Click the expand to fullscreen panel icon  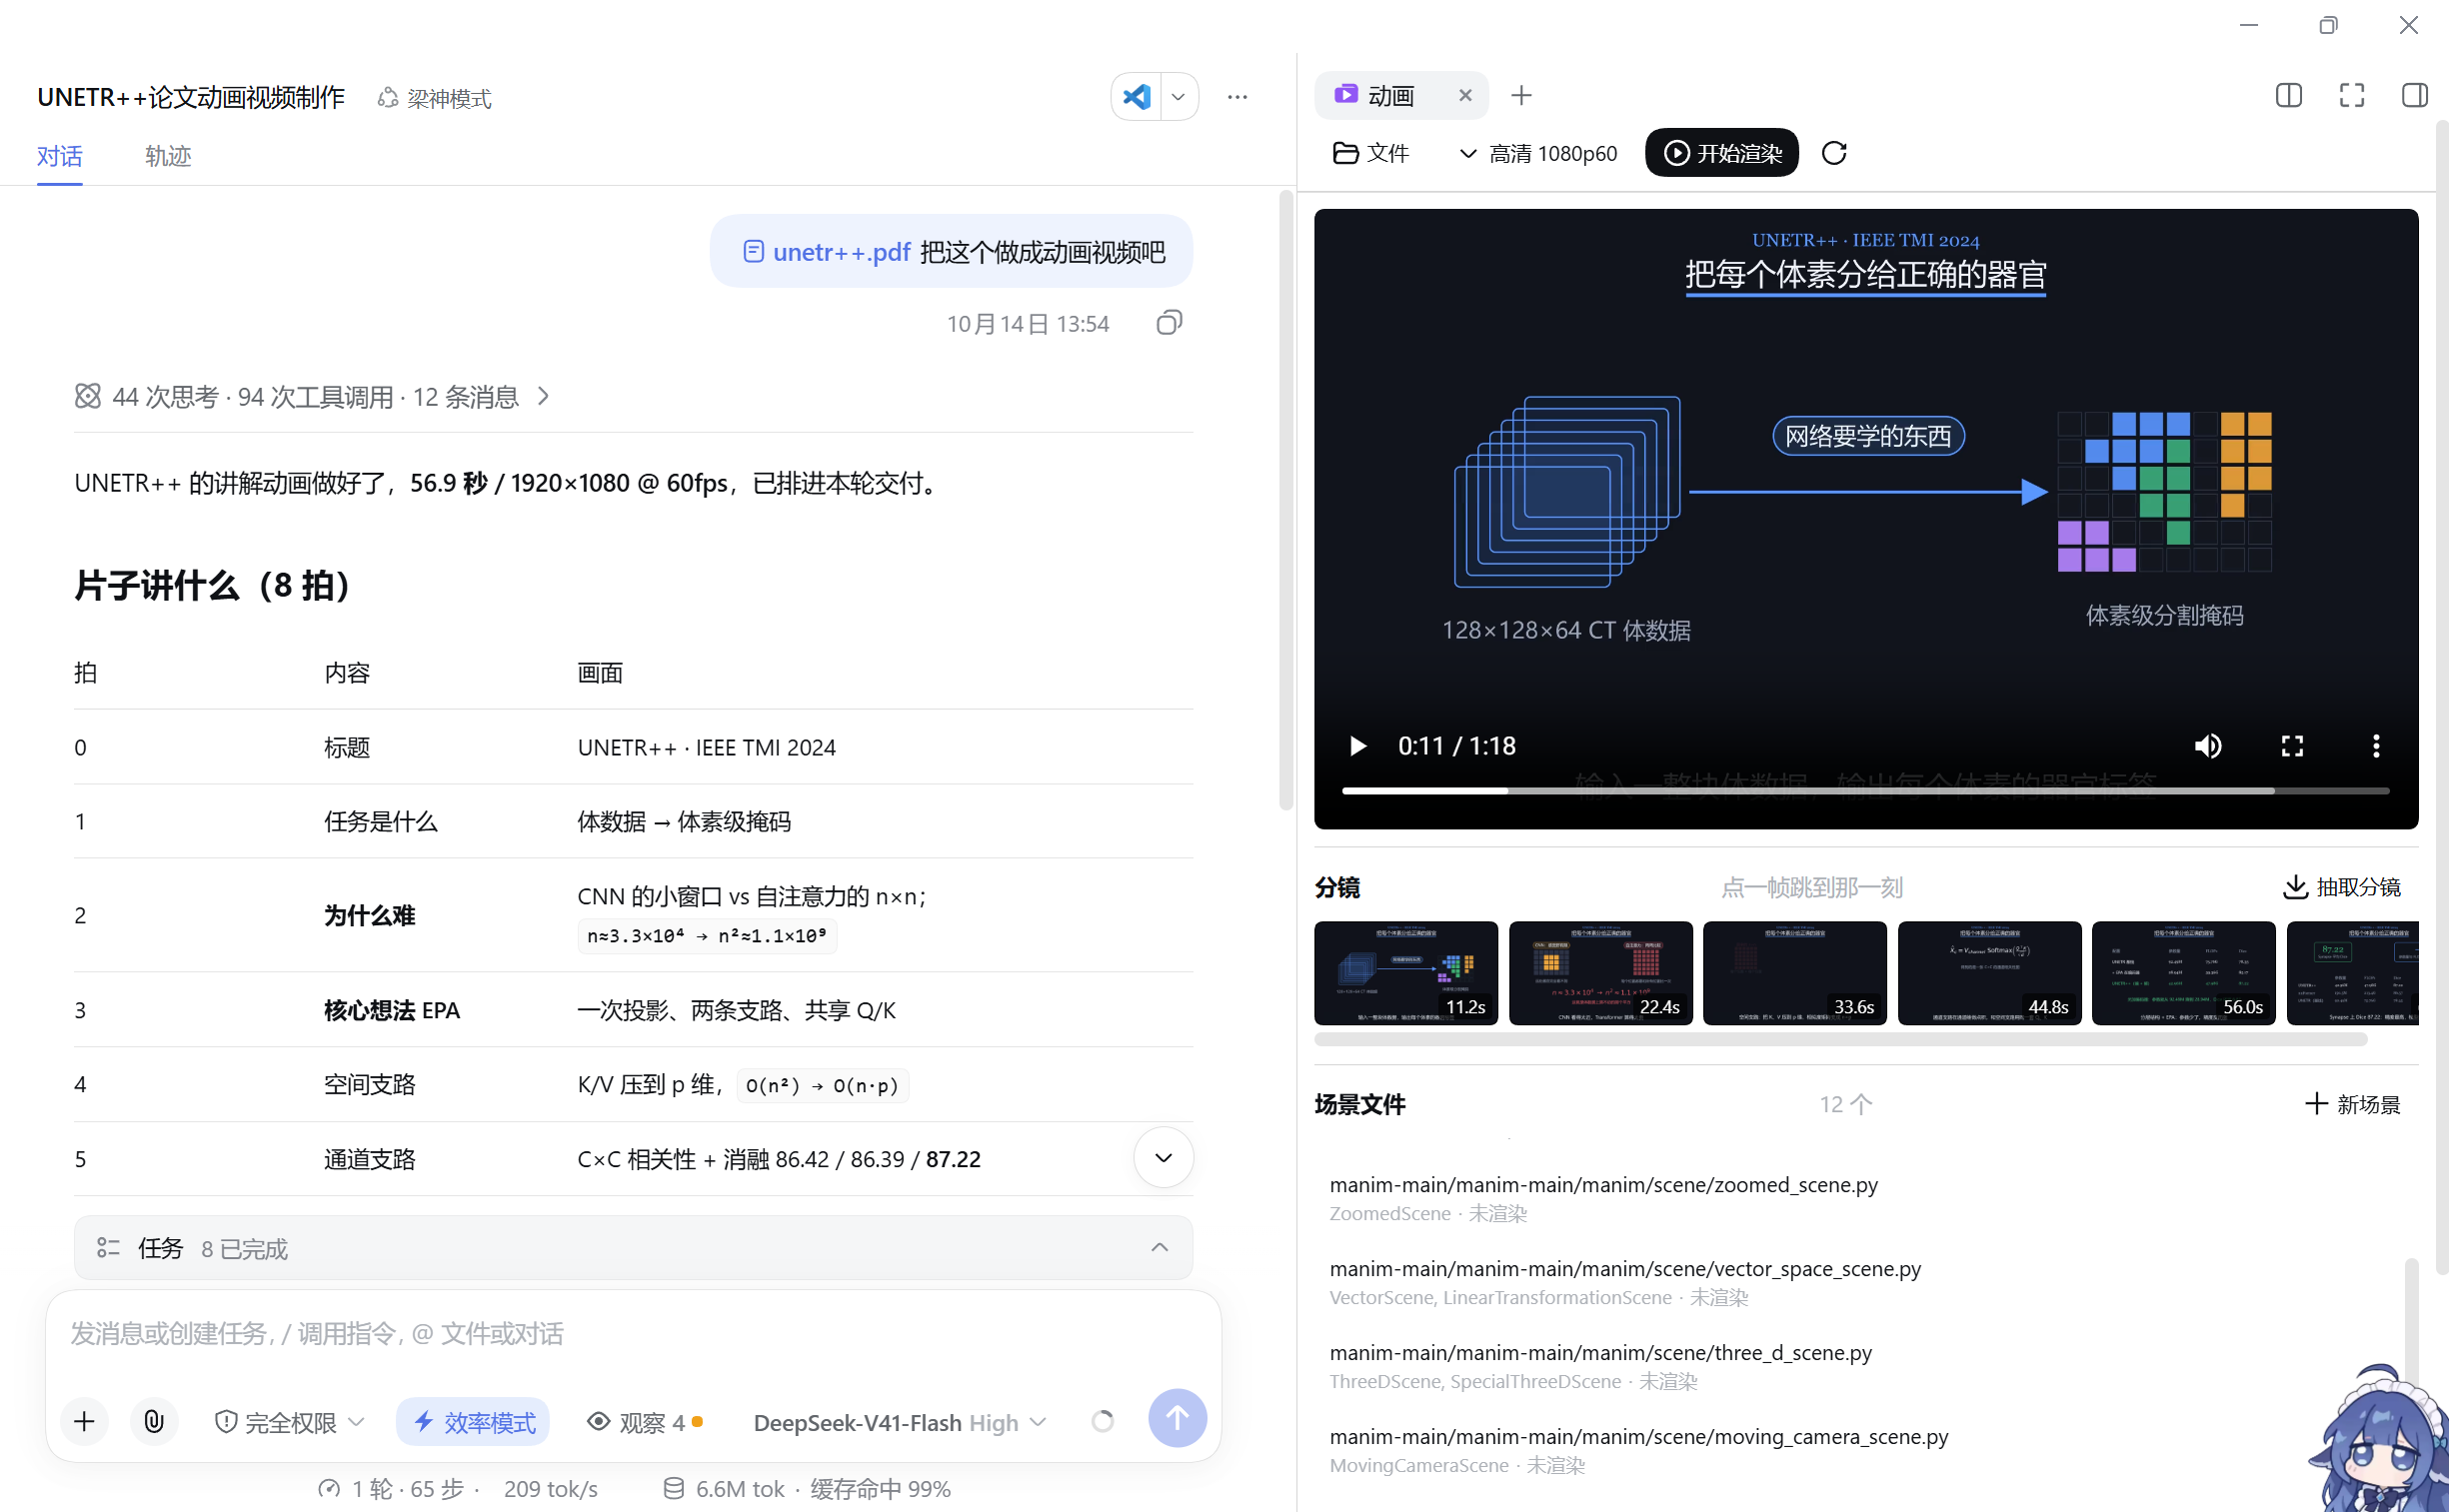pos(2351,95)
